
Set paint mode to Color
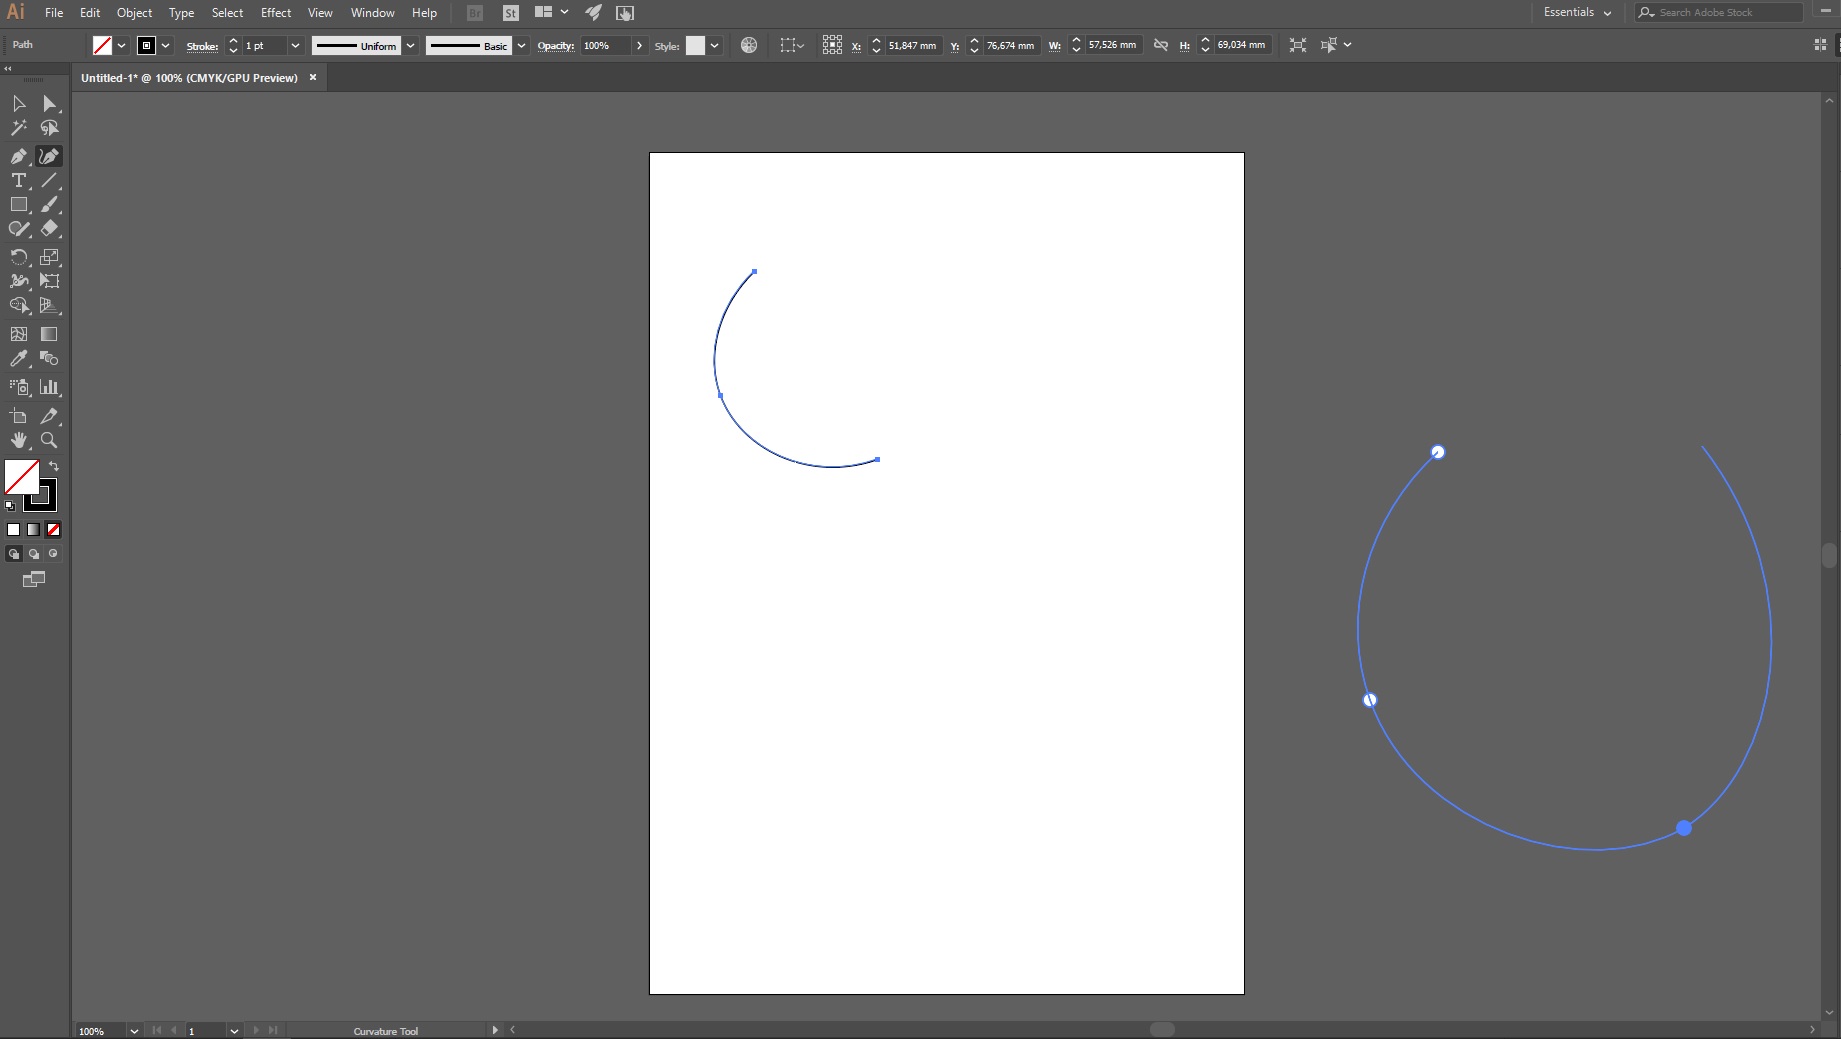pos(14,530)
